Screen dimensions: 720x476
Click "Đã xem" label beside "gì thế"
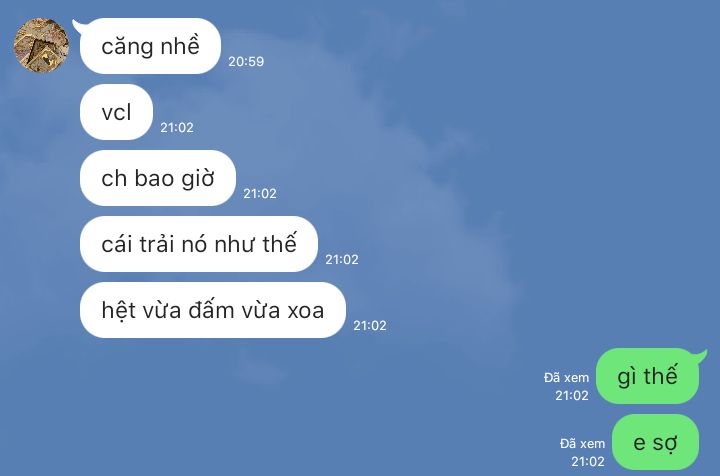point(566,378)
